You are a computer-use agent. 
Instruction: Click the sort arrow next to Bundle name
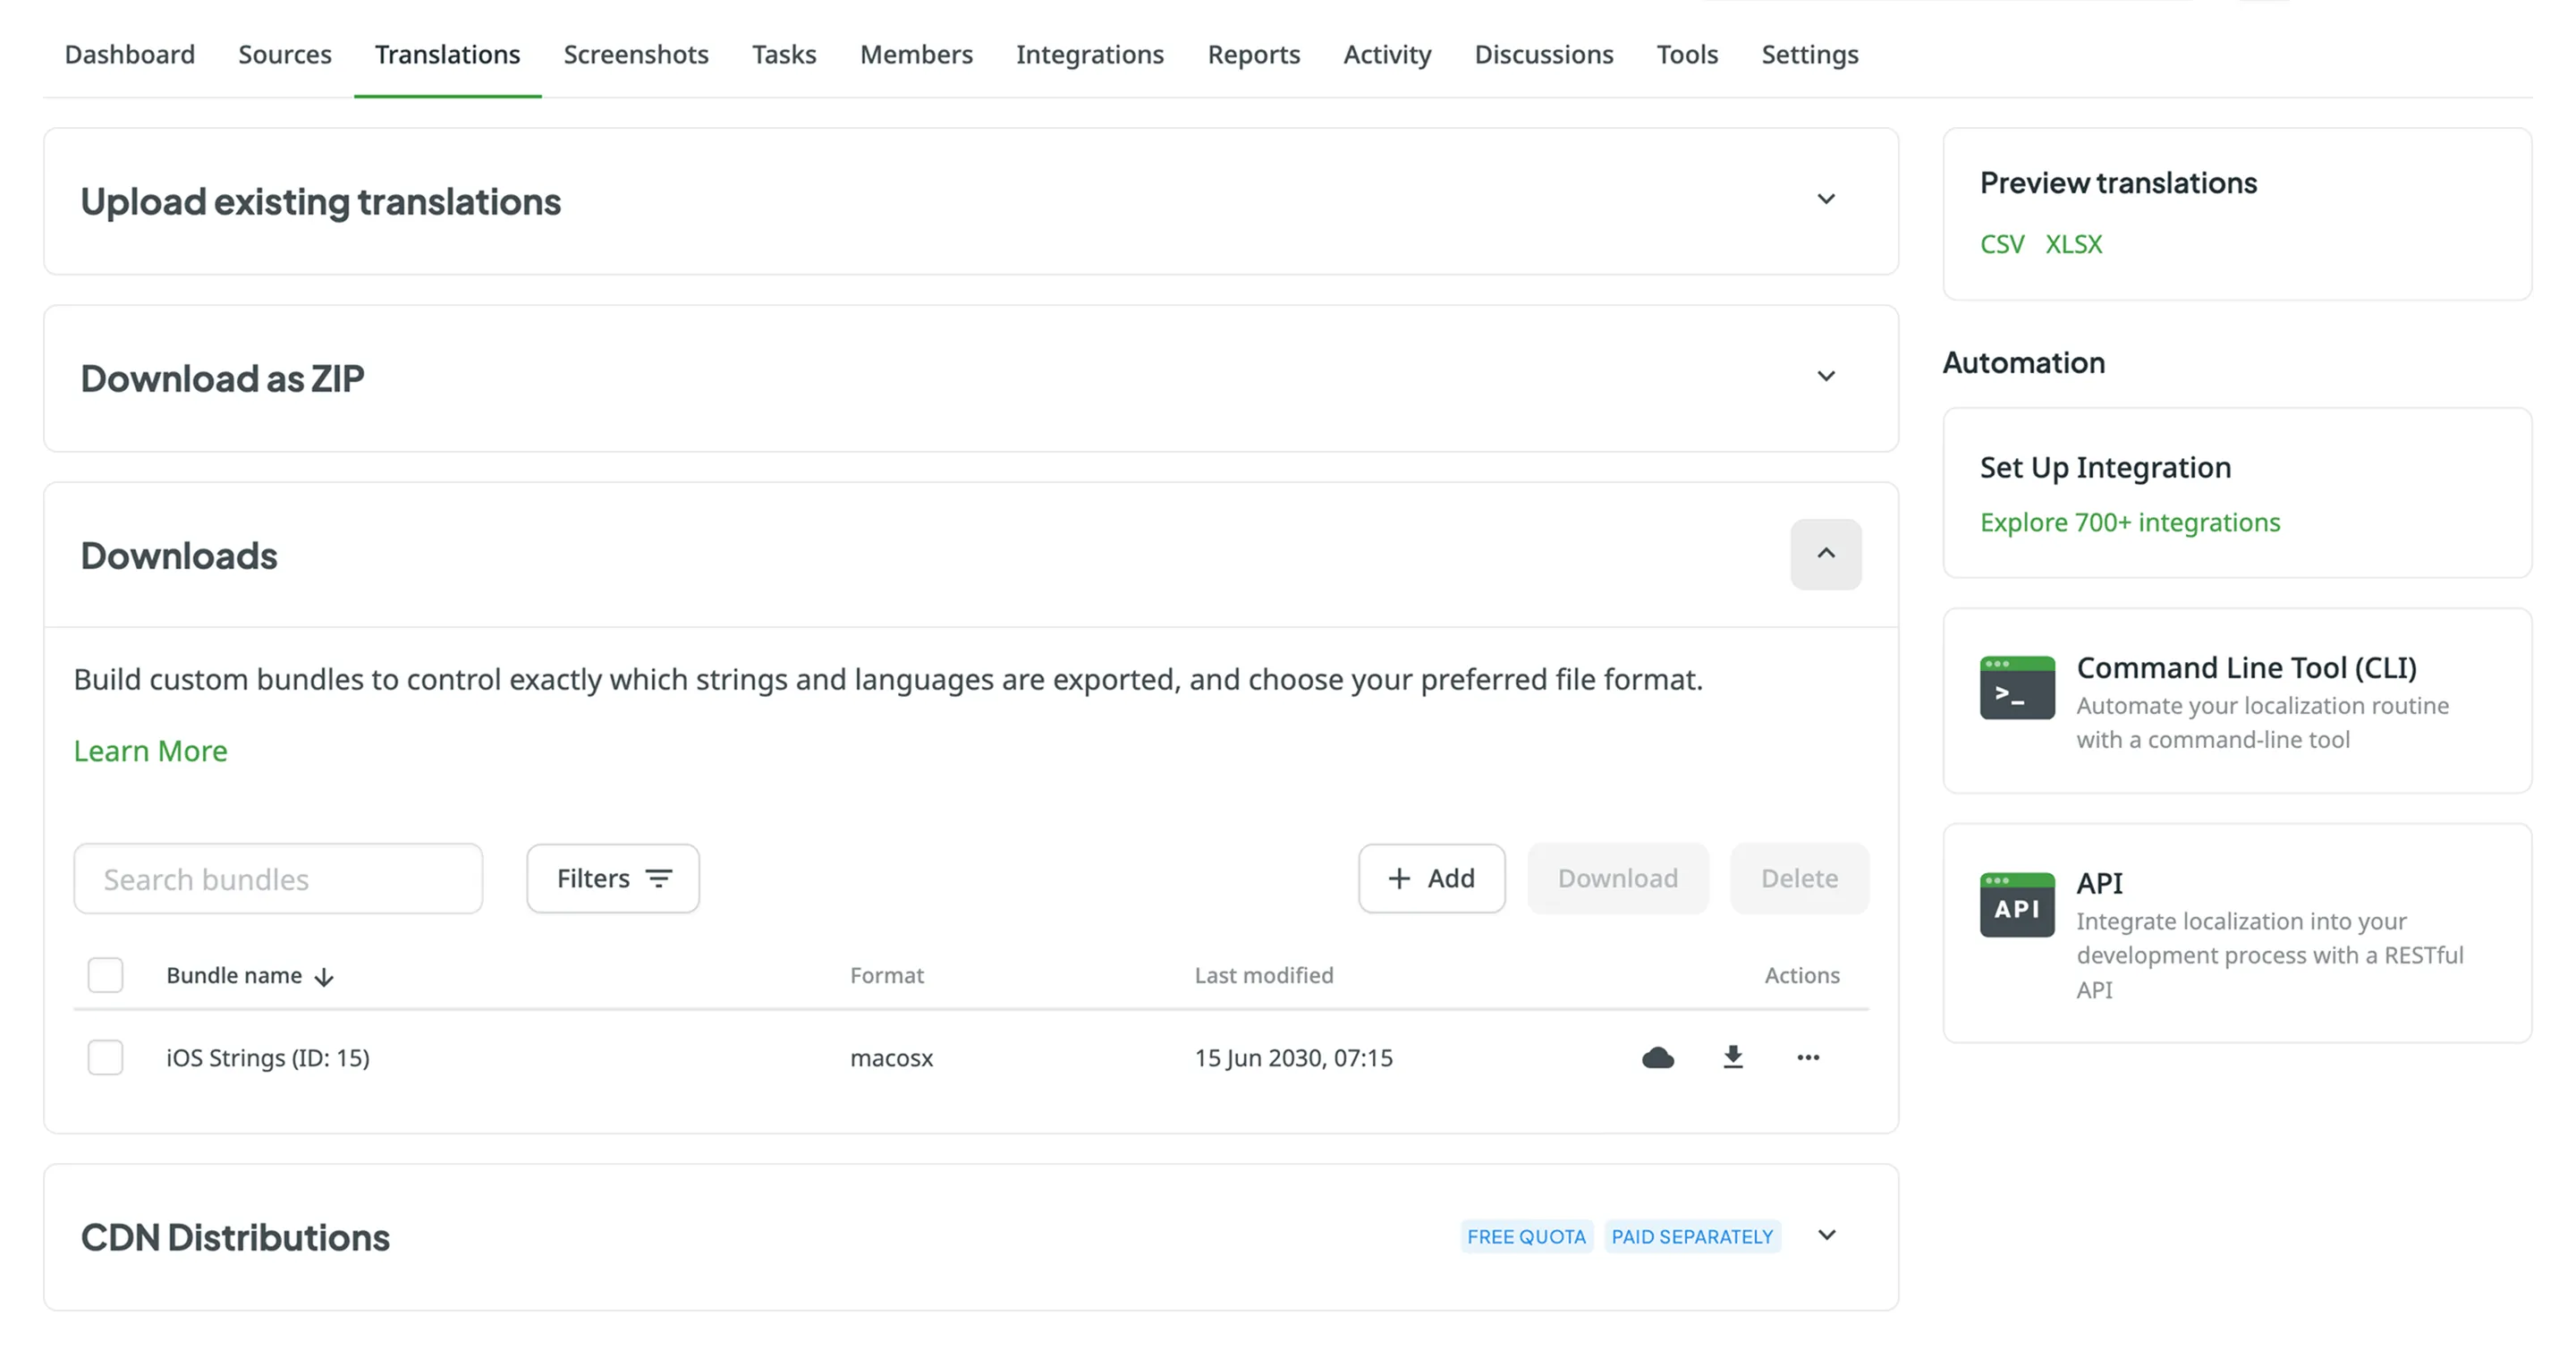pos(324,977)
